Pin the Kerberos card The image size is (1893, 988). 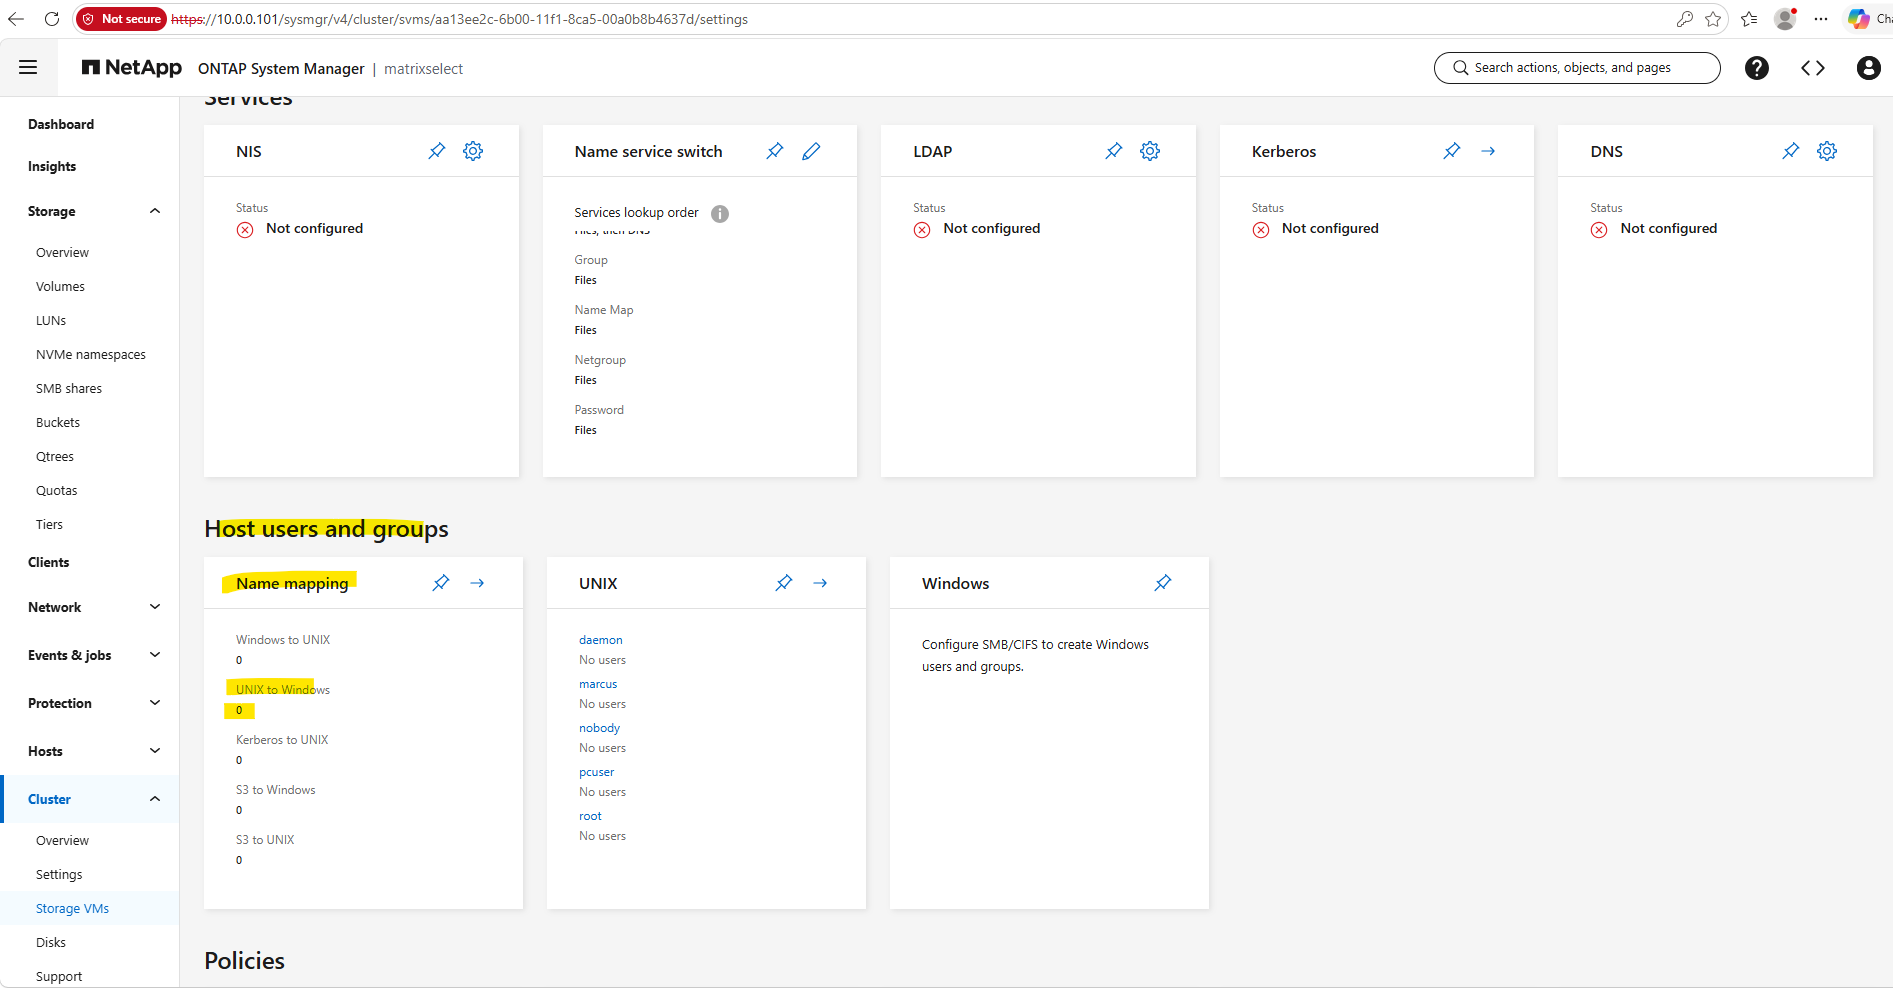[x=1452, y=151]
